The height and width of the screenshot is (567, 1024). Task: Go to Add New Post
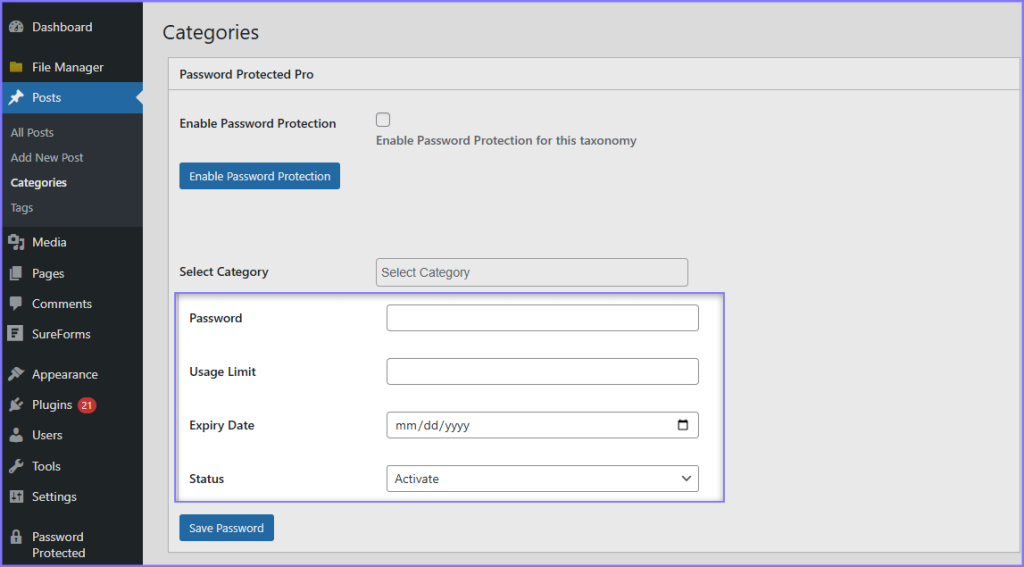tap(47, 158)
